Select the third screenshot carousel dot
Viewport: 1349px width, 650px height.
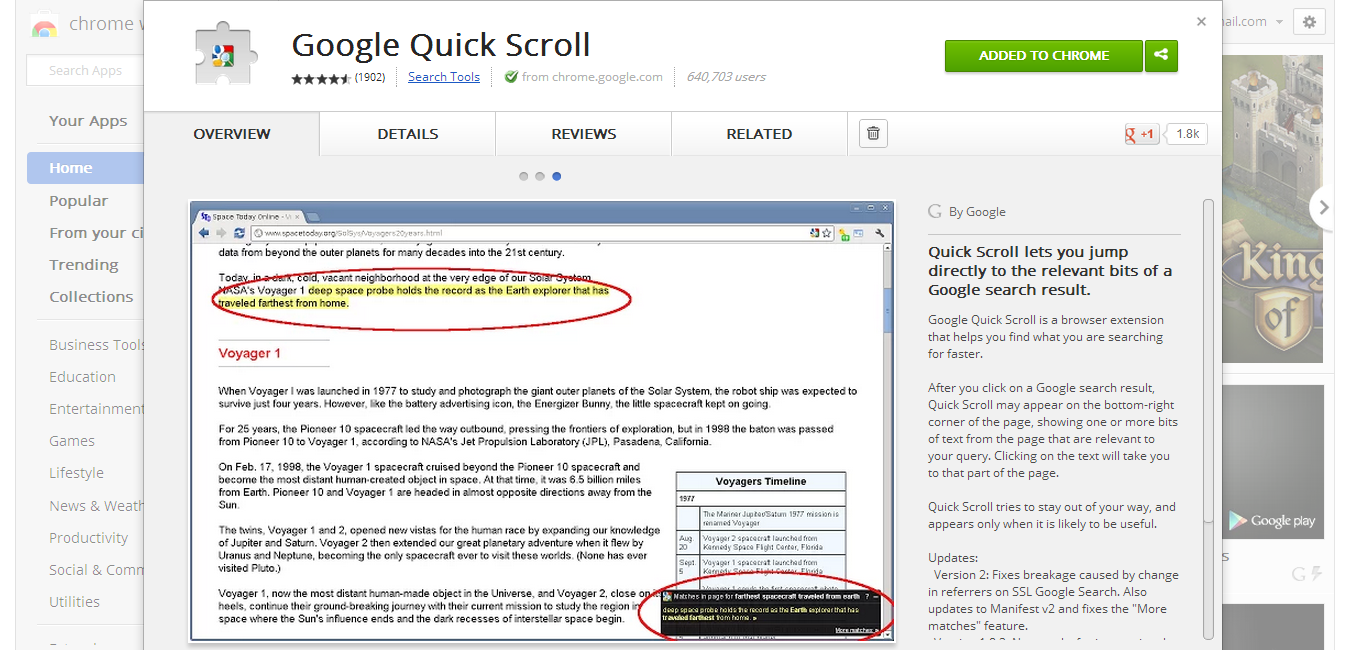[556, 175]
